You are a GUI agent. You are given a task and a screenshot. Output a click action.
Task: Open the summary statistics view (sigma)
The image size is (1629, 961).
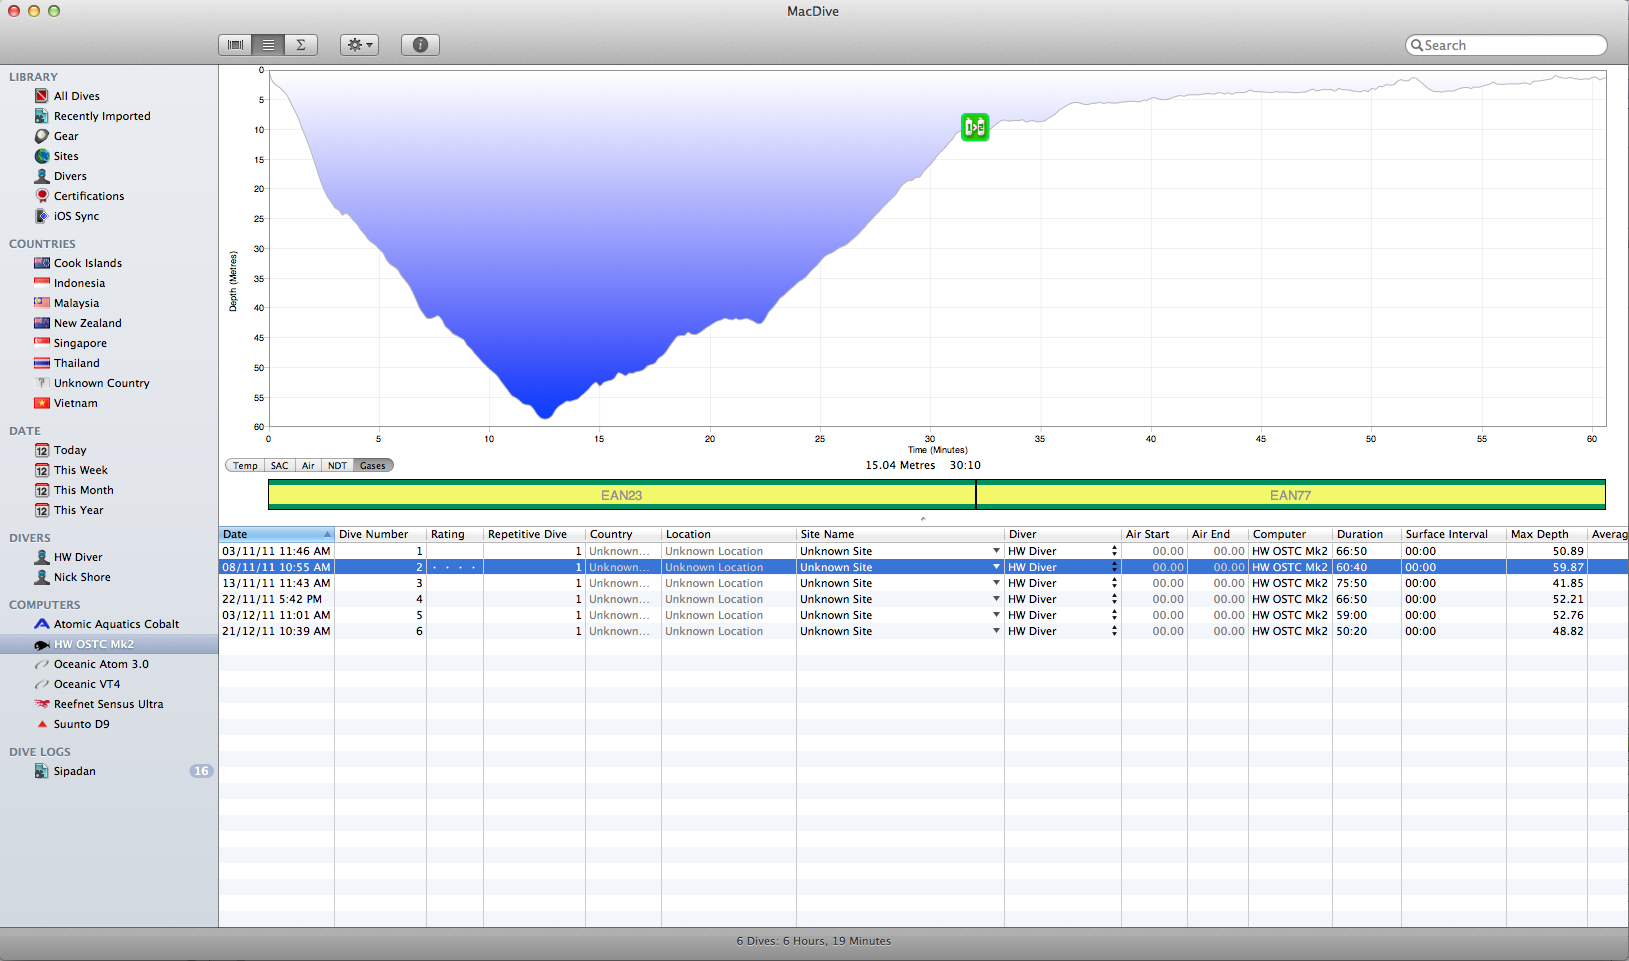pos(301,45)
